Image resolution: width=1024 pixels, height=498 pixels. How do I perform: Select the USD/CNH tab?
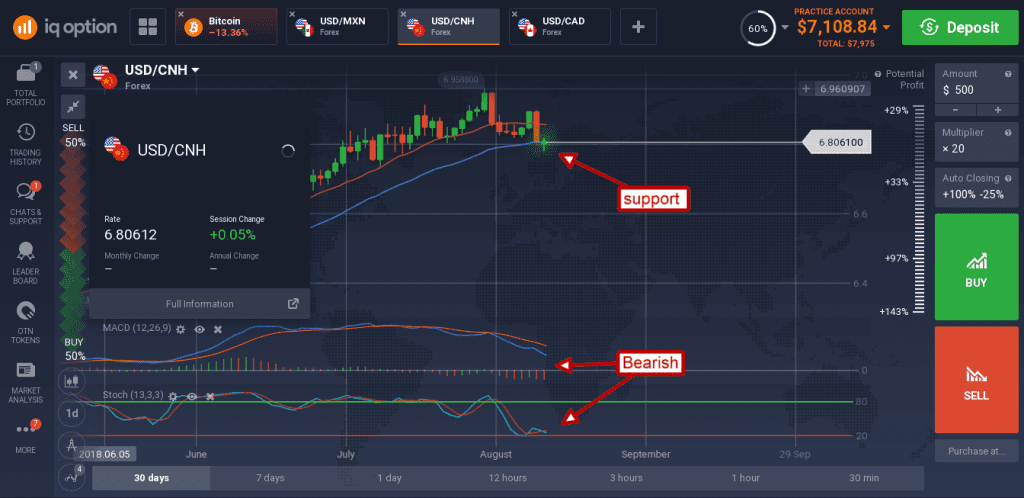tap(449, 27)
